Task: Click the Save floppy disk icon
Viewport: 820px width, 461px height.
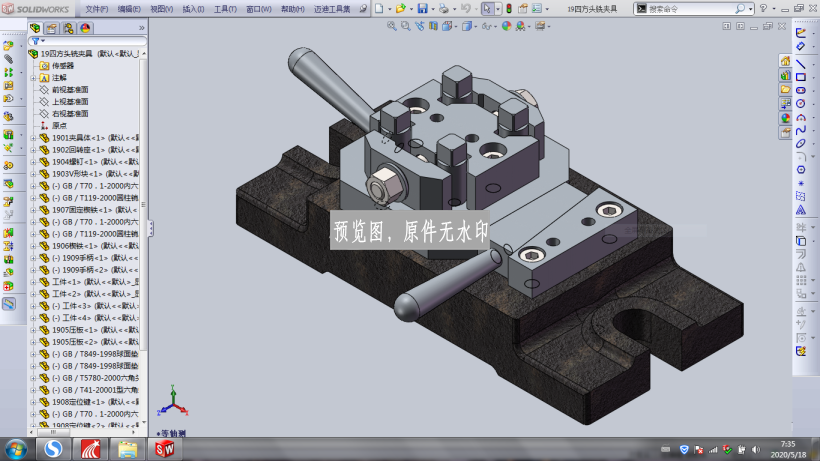Action: pyautogui.click(x=422, y=8)
